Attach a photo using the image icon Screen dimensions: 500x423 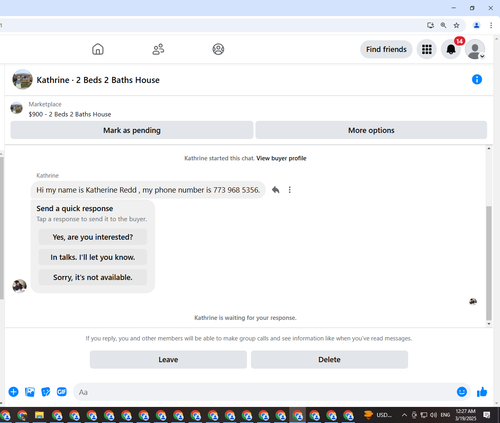(30, 392)
